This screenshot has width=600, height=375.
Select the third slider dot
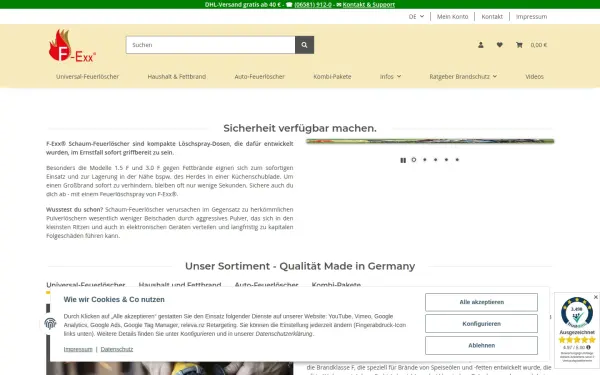(435, 160)
